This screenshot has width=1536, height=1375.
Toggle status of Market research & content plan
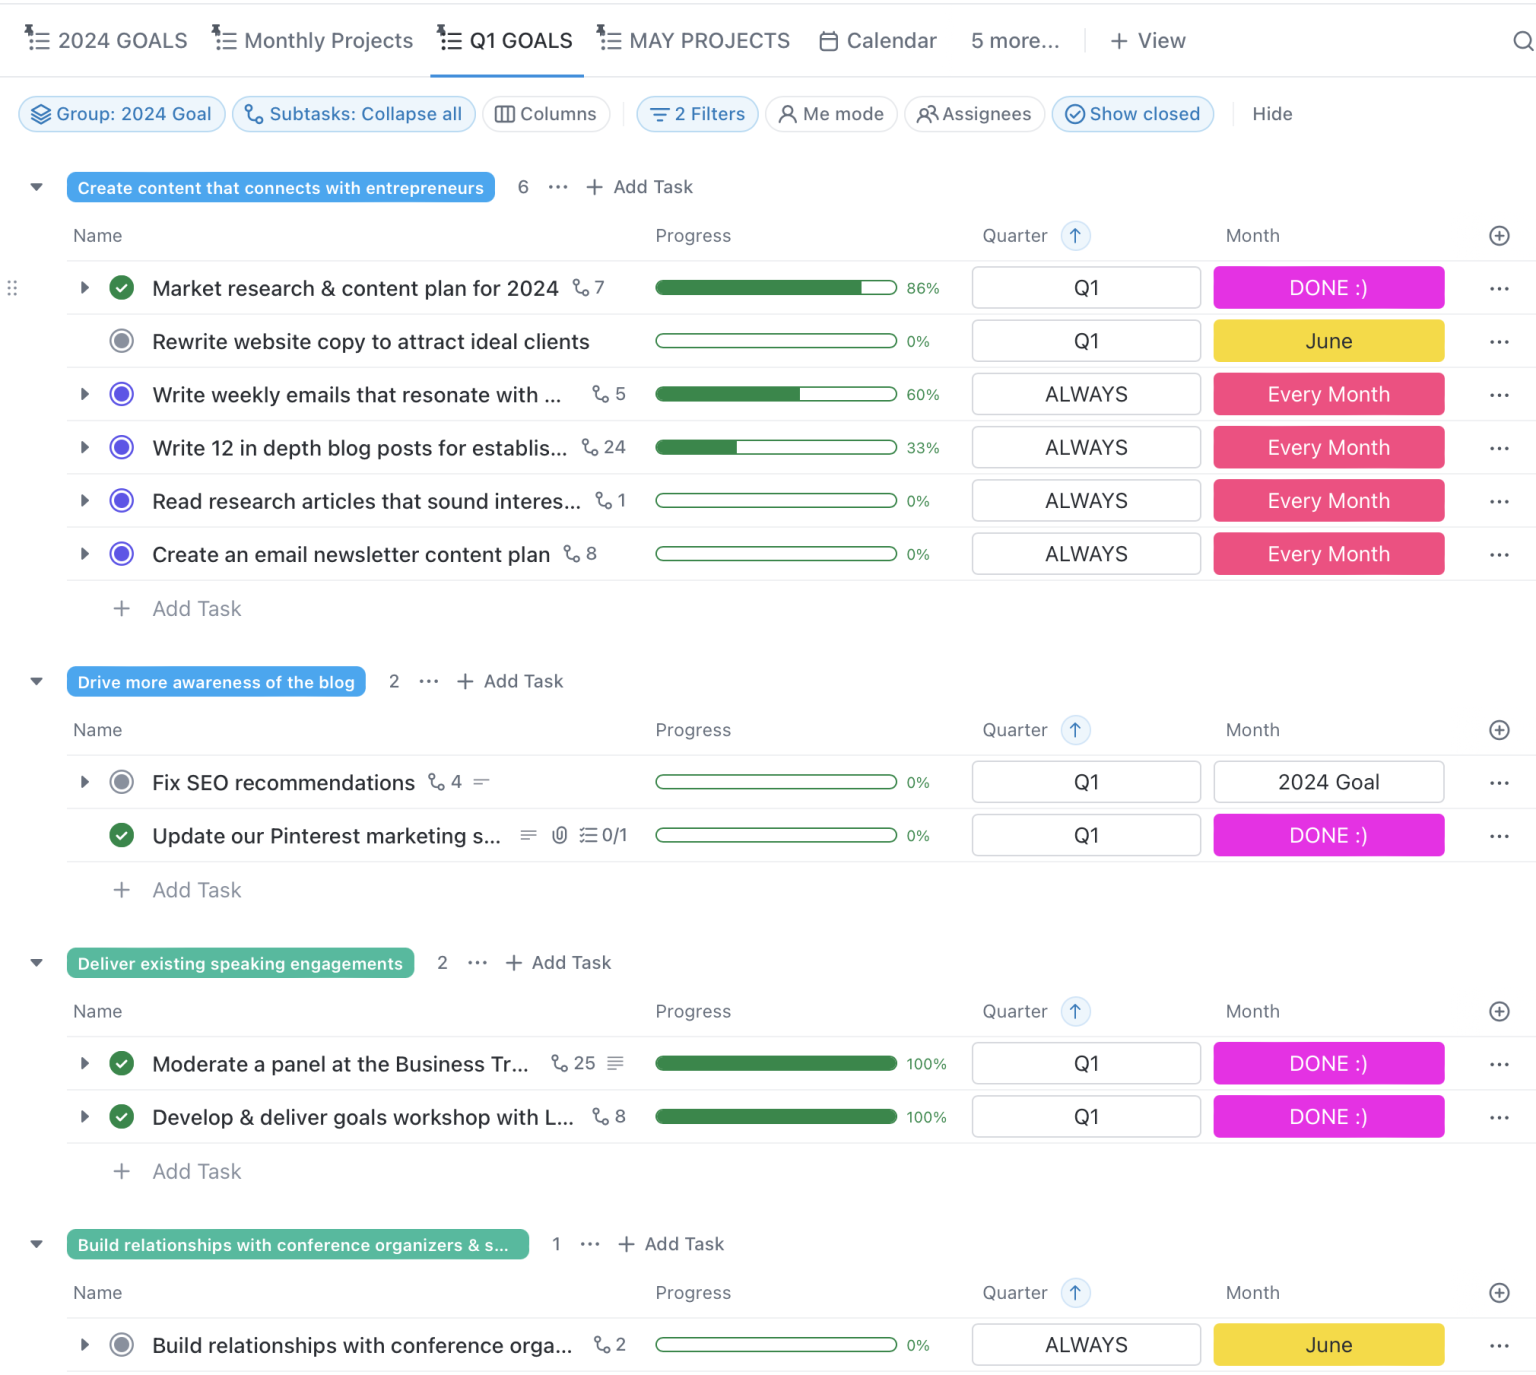[x=122, y=288]
